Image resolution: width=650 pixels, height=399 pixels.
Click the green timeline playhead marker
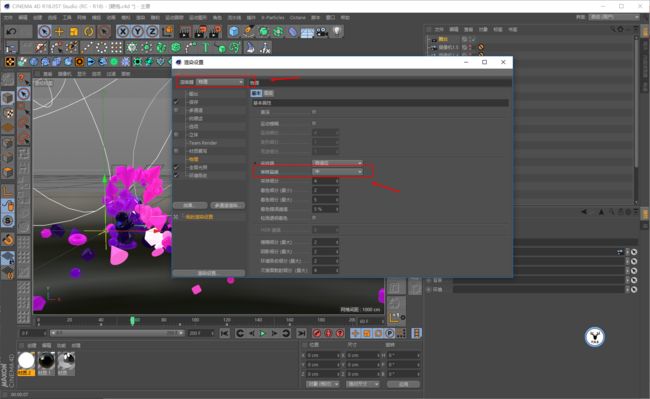tap(133, 321)
